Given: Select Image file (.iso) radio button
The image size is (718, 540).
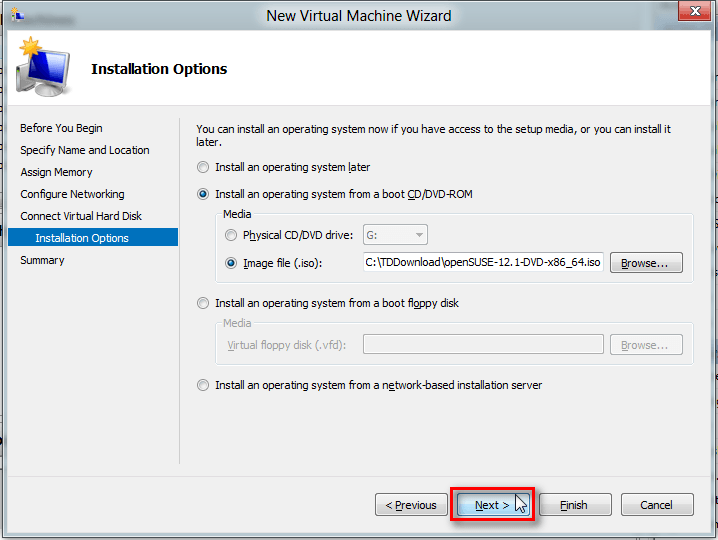Looking at the screenshot, I should [232, 263].
